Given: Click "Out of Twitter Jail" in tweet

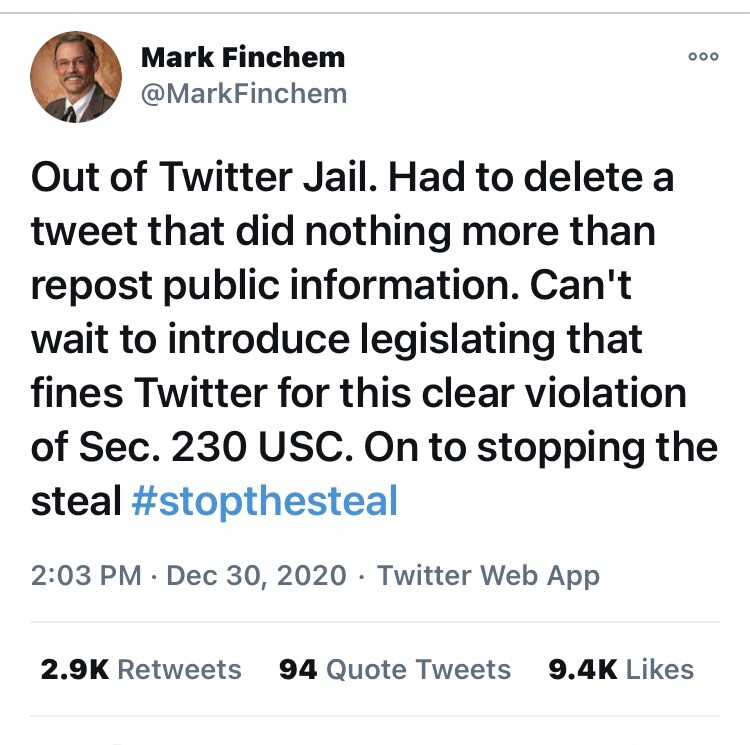Looking at the screenshot, I should coord(203,179).
